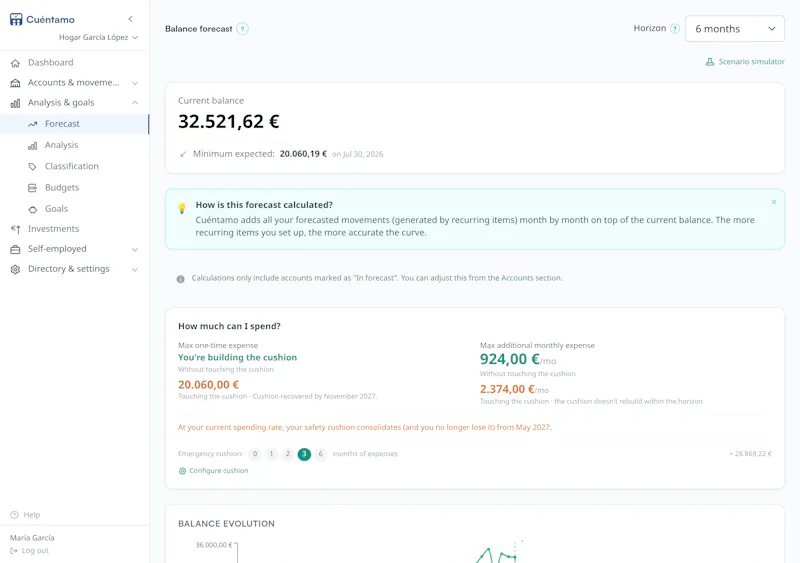Click the Budgets icon

pyautogui.click(x=33, y=188)
